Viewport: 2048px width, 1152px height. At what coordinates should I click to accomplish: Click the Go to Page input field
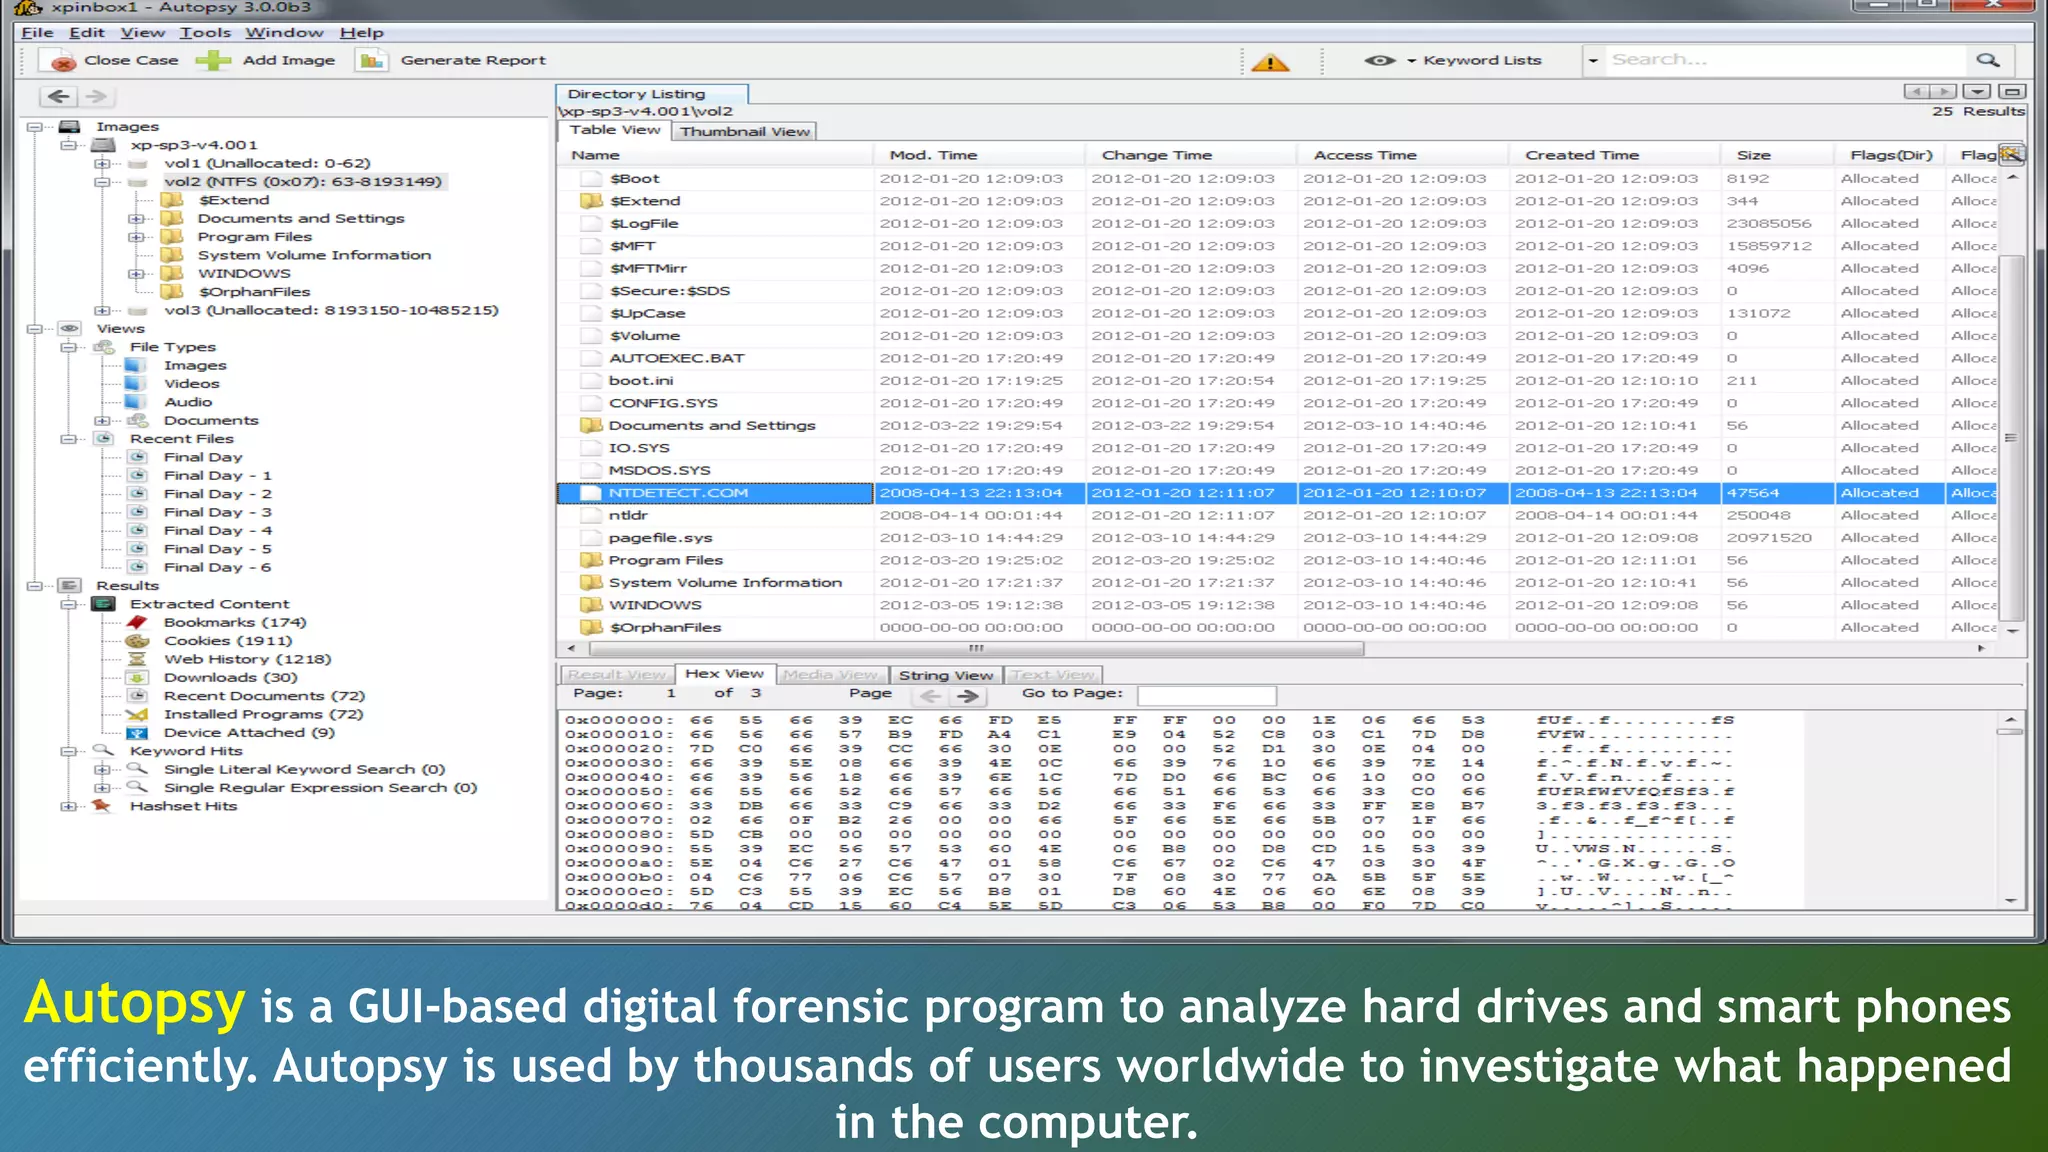click(x=1207, y=694)
